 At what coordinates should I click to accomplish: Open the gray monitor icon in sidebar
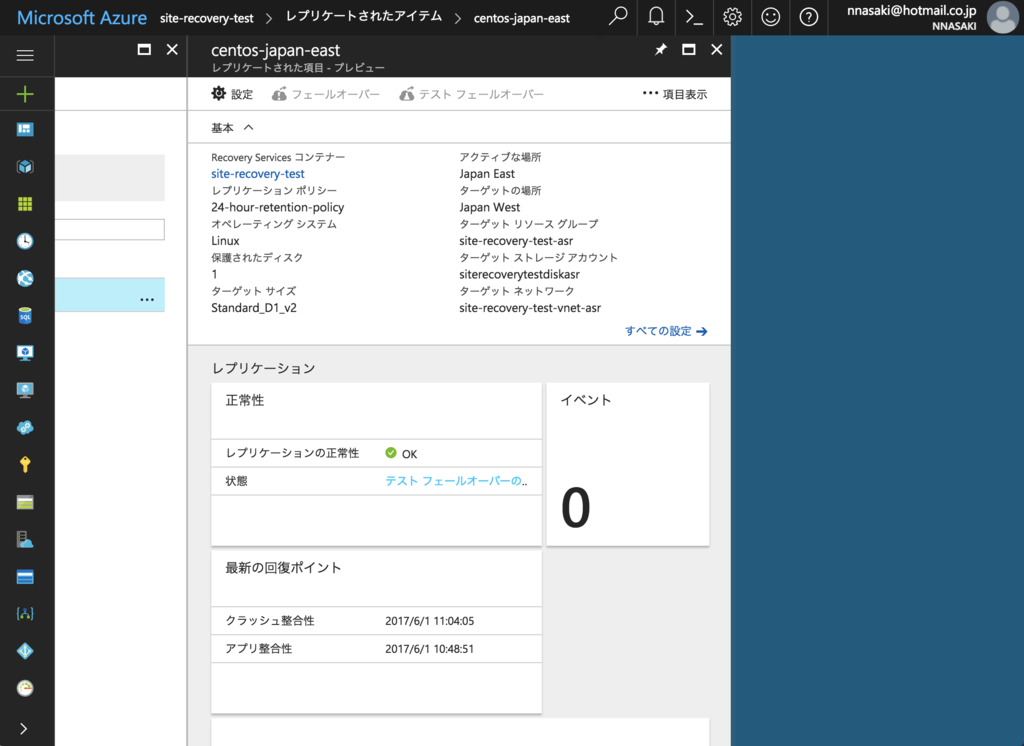coord(25,390)
